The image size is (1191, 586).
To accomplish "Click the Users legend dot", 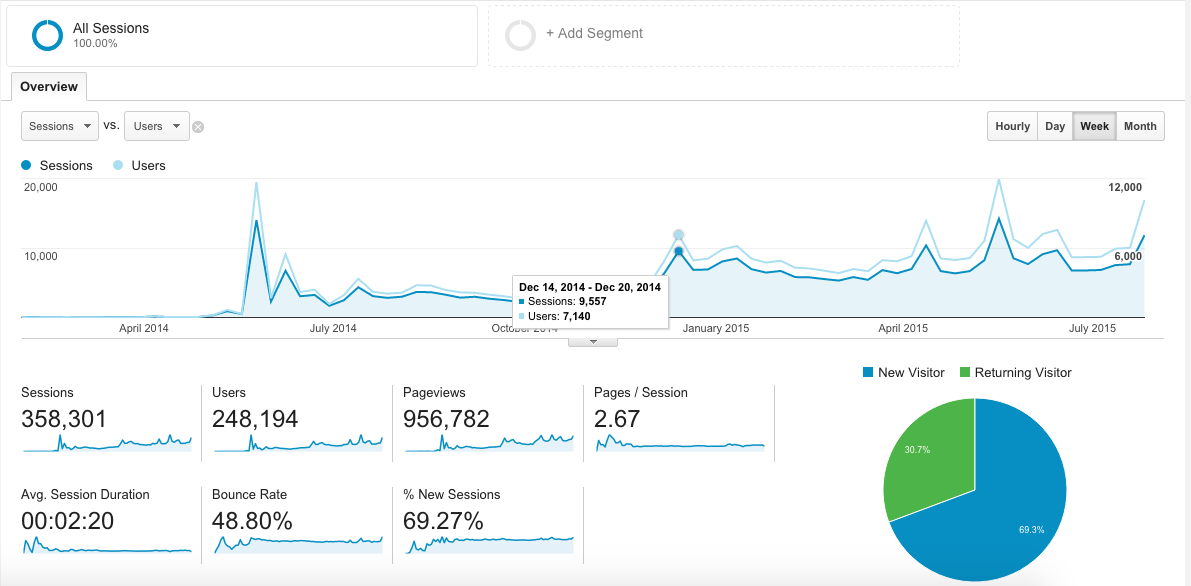I will click(118, 165).
